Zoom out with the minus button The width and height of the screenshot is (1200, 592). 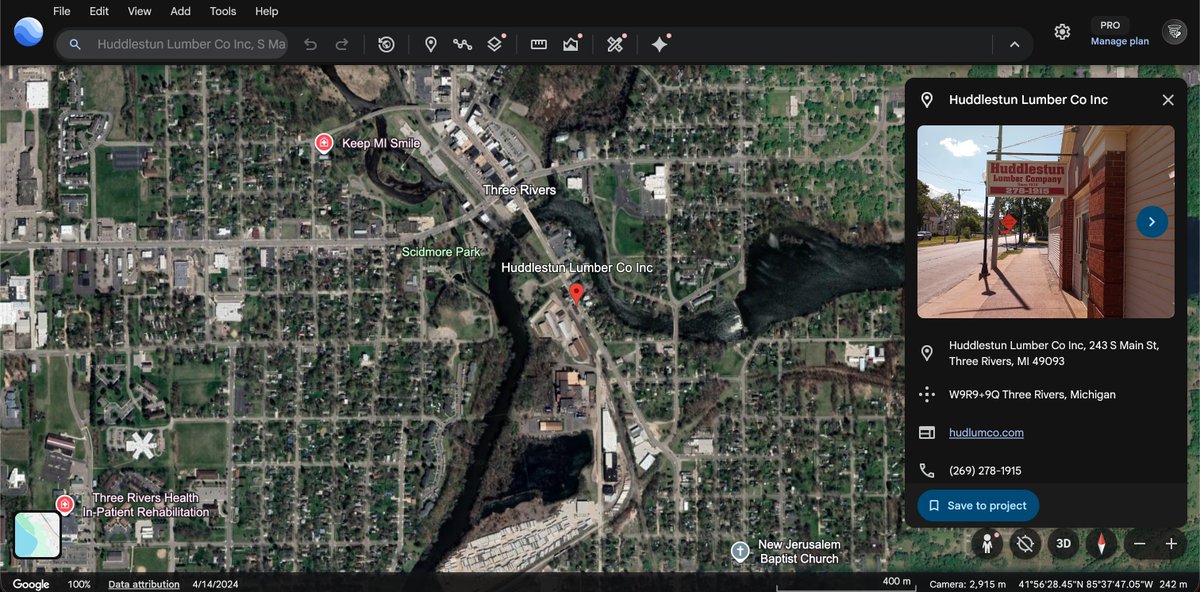point(1138,544)
